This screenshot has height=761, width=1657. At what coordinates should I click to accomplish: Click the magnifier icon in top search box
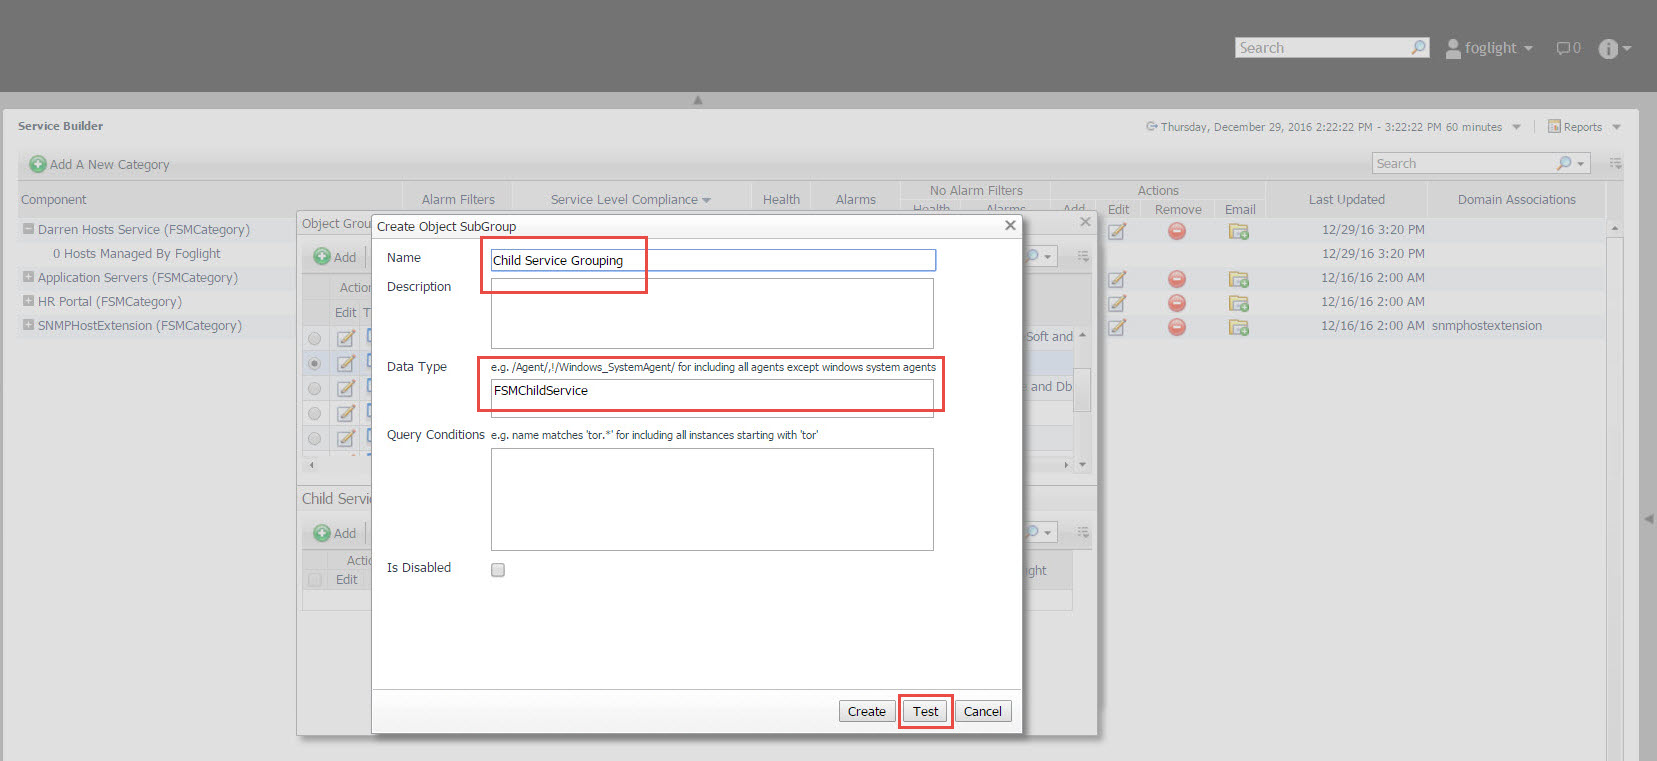pyautogui.click(x=1418, y=47)
